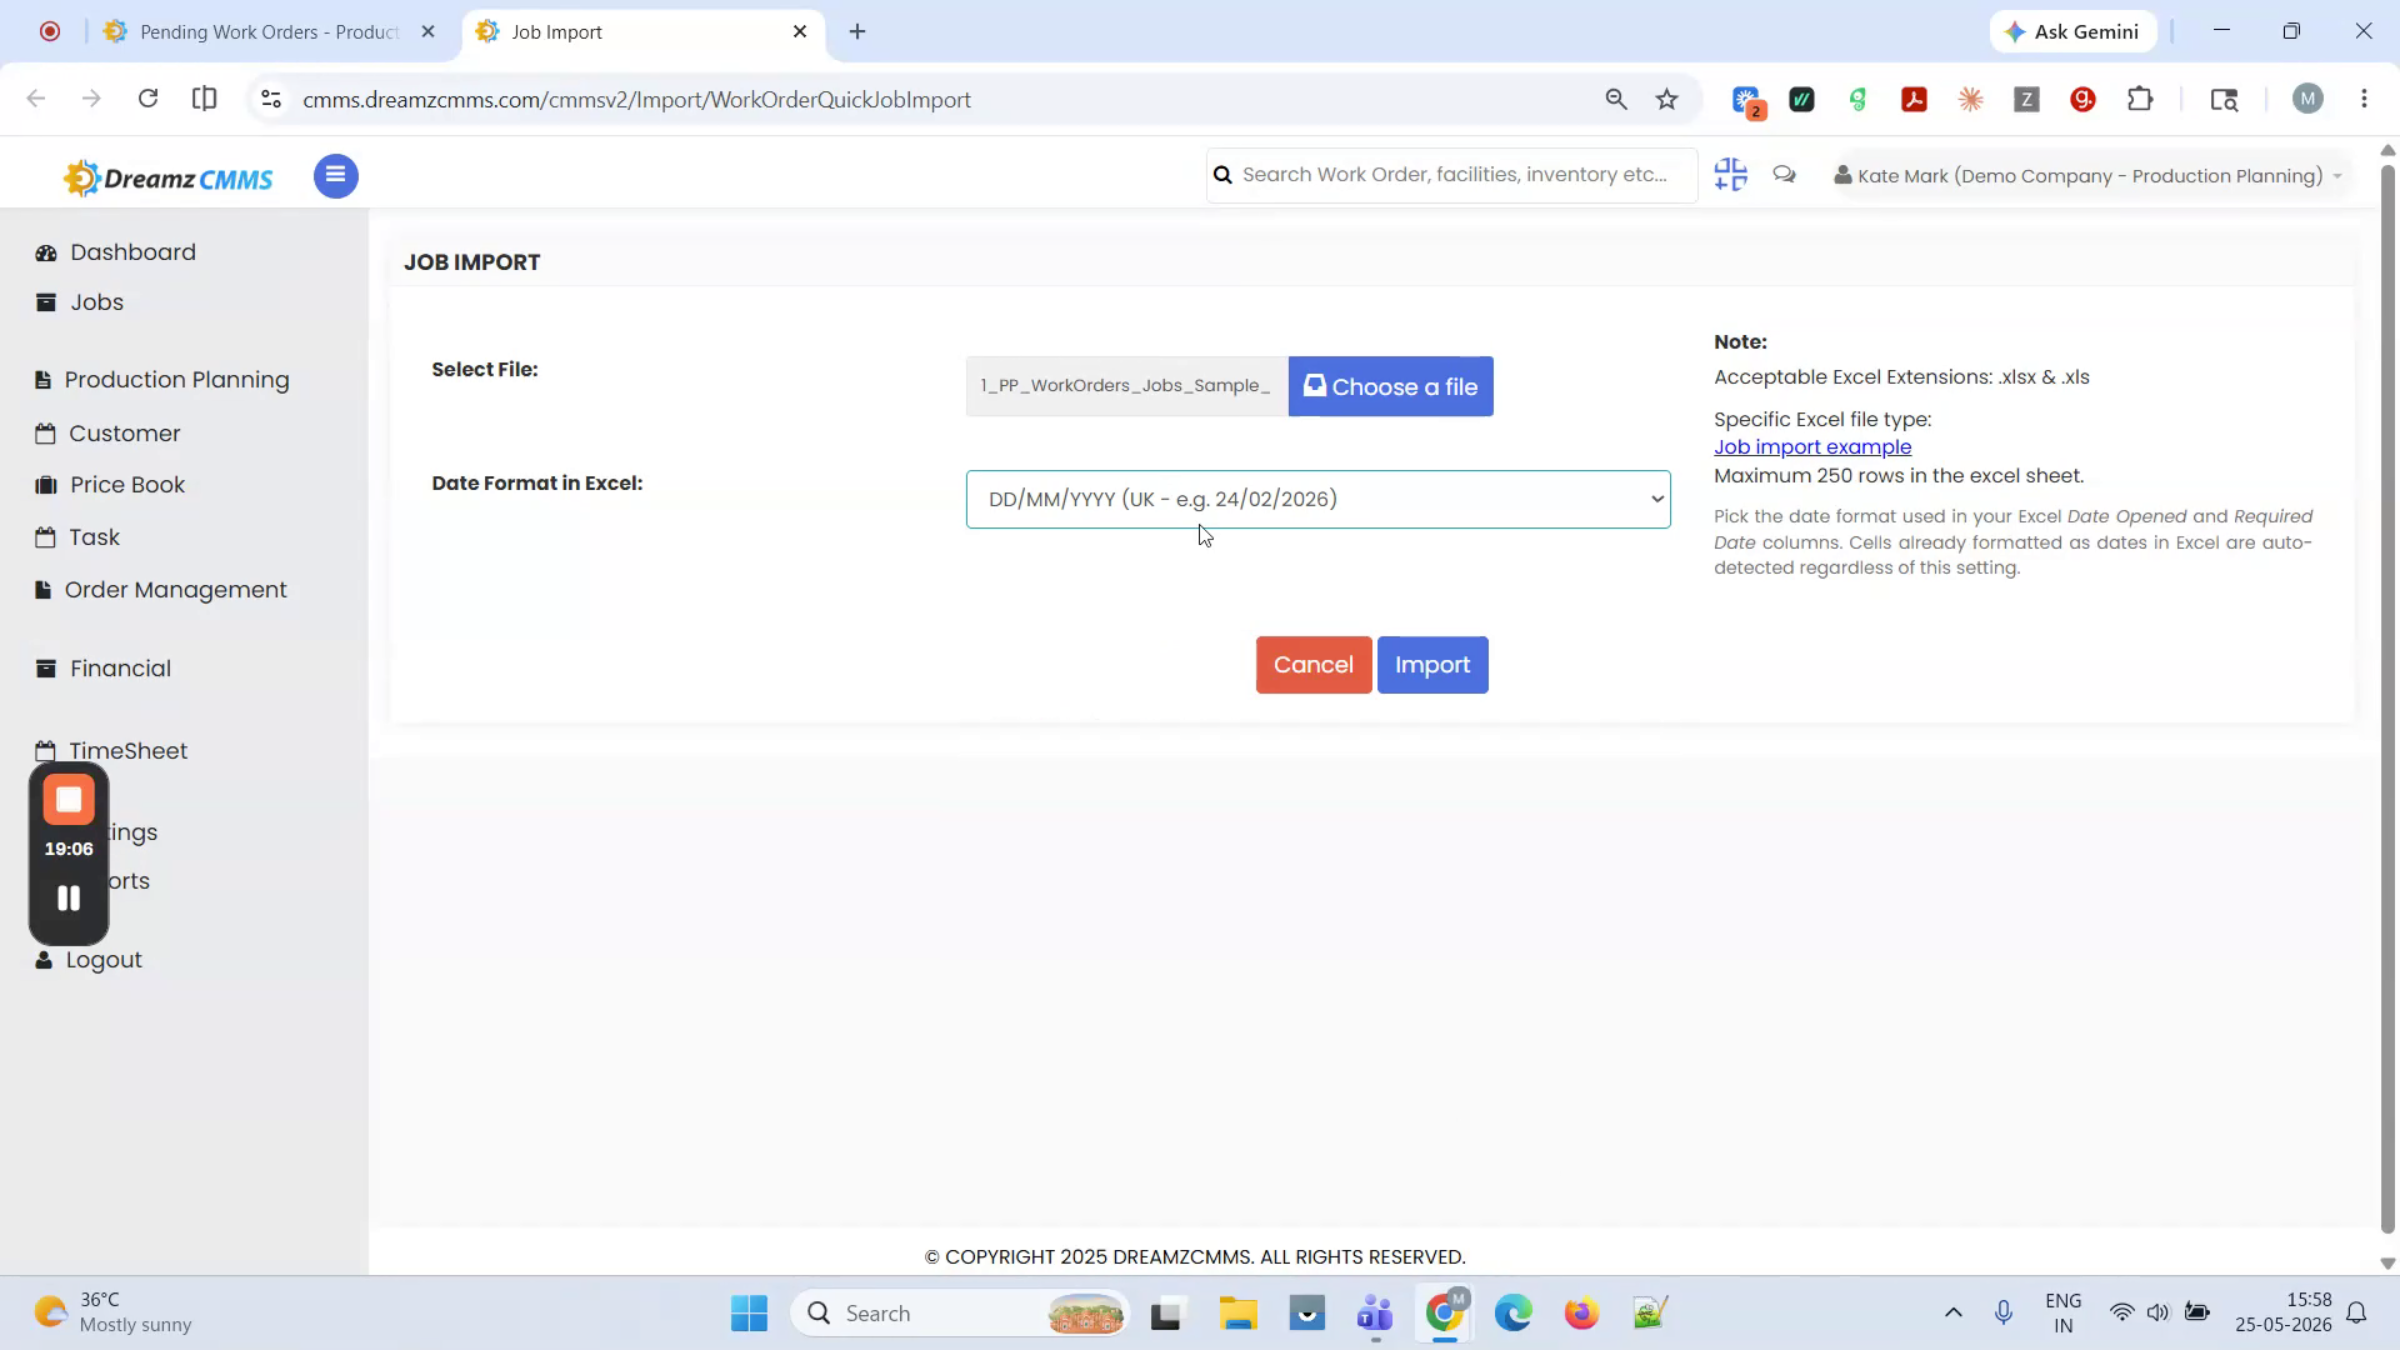Switch to the Pending Work Orders tab
This screenshot has height=1350, width=2400.
tap(268, 32)
